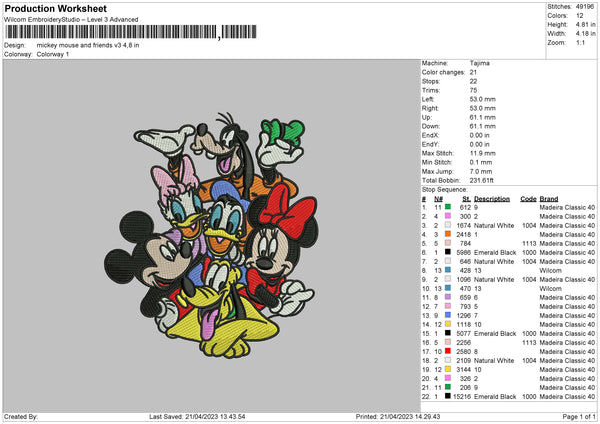Click green swatch in stop row 21 (206 stitches)
600x424 pixels.
(448, 387)
